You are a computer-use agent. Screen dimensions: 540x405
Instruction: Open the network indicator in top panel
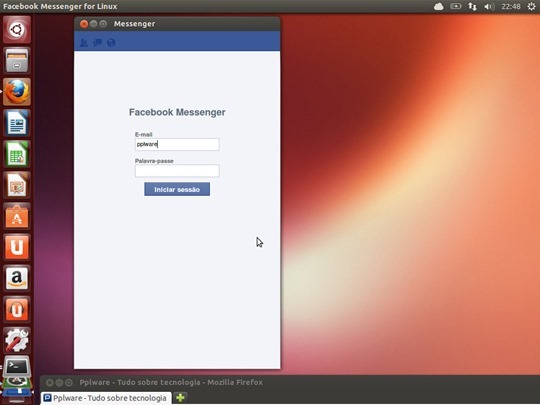(472, 7)
